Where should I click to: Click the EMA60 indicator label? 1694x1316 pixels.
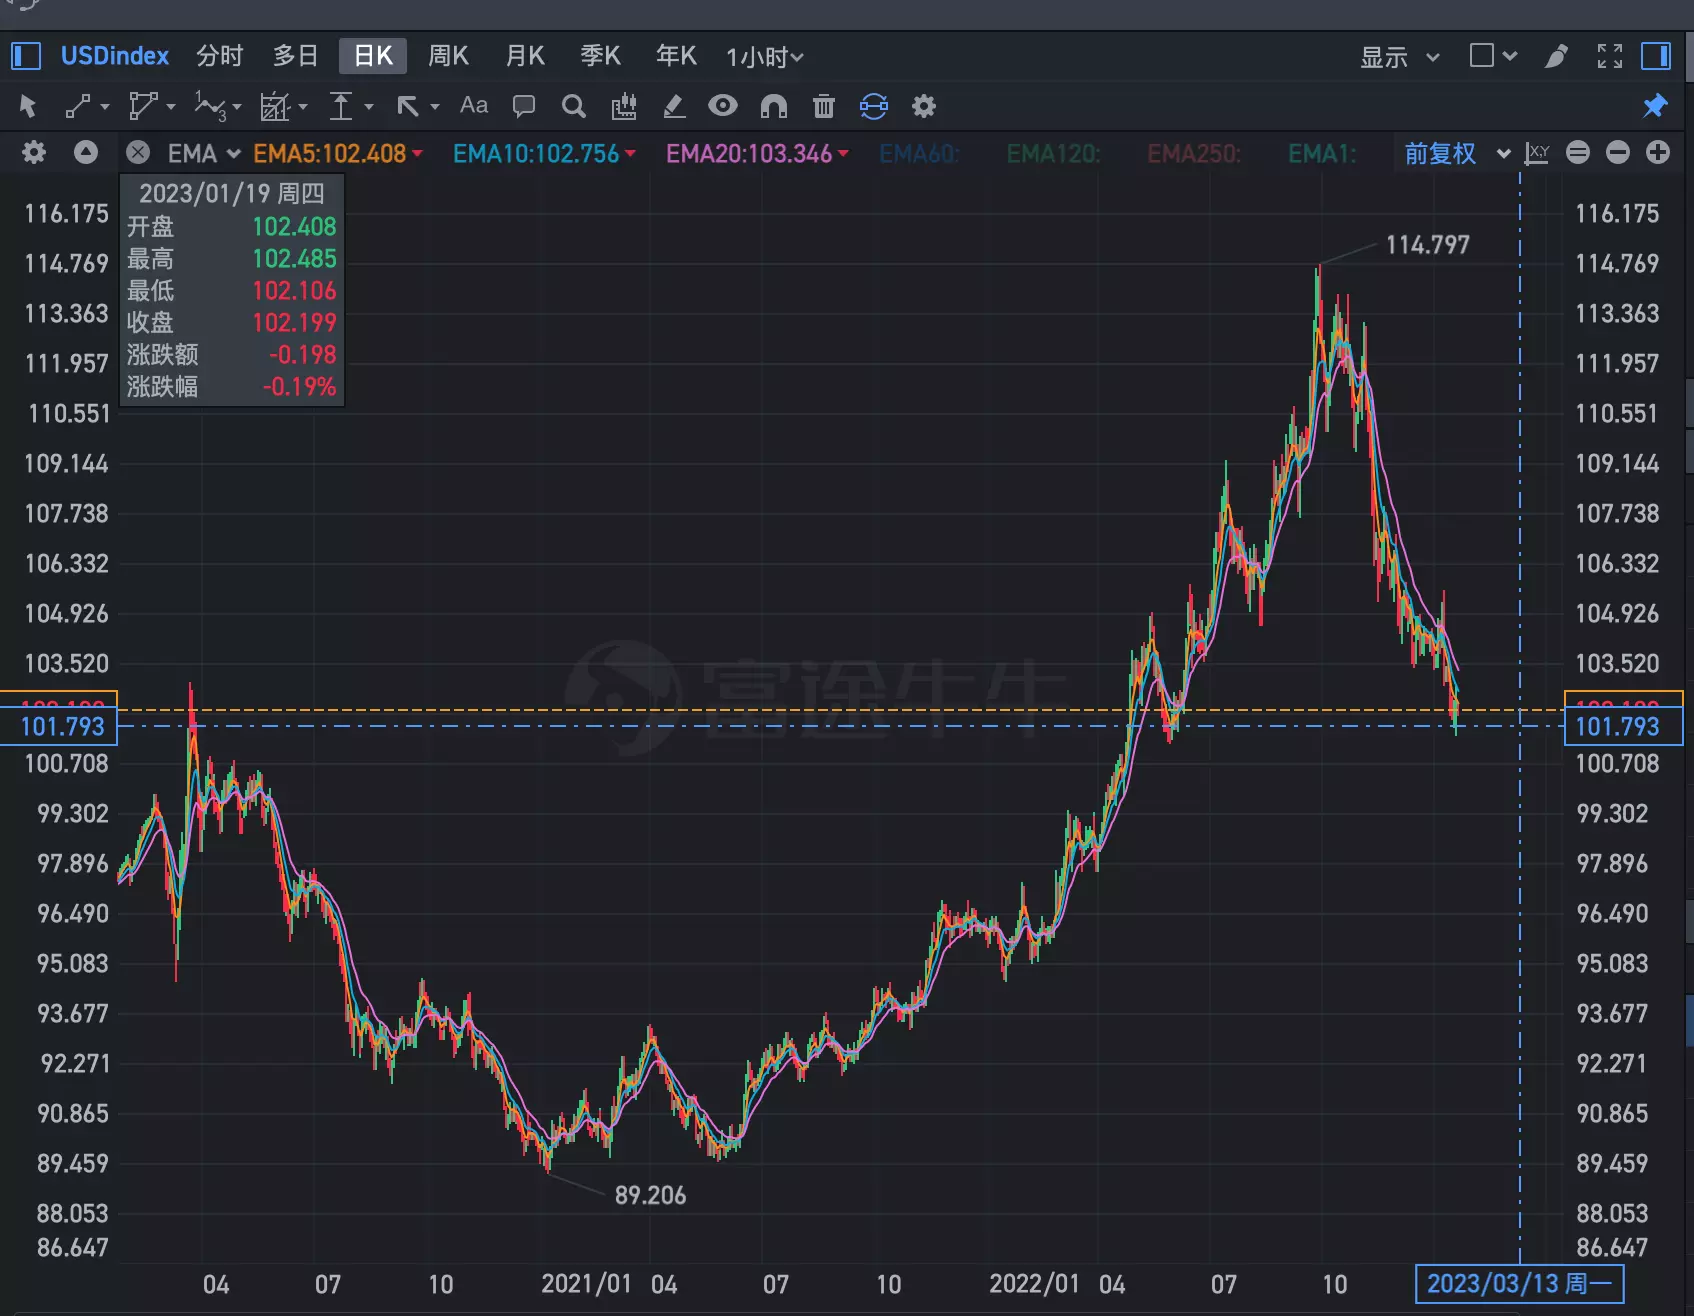[x=918, y=154]
